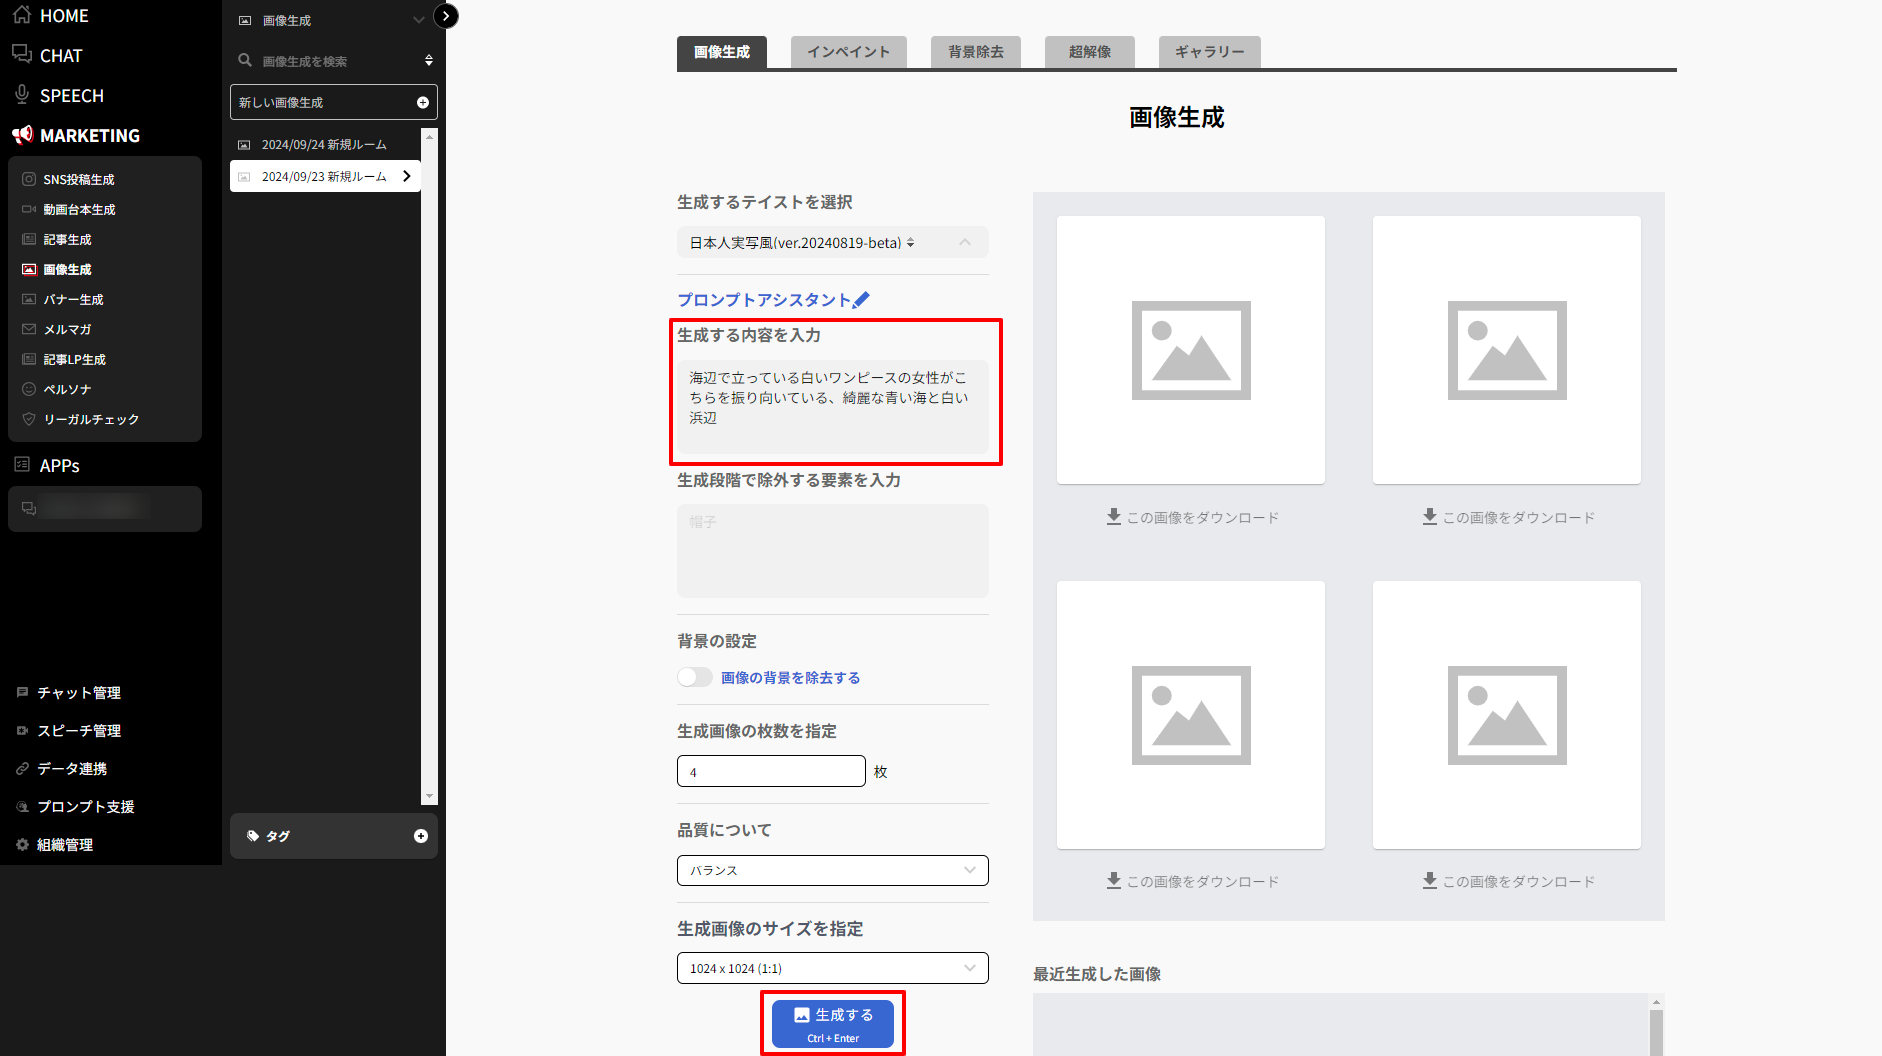
Task: Open SNS投稿生成 in the marketing menu
Action: (79, 180)
